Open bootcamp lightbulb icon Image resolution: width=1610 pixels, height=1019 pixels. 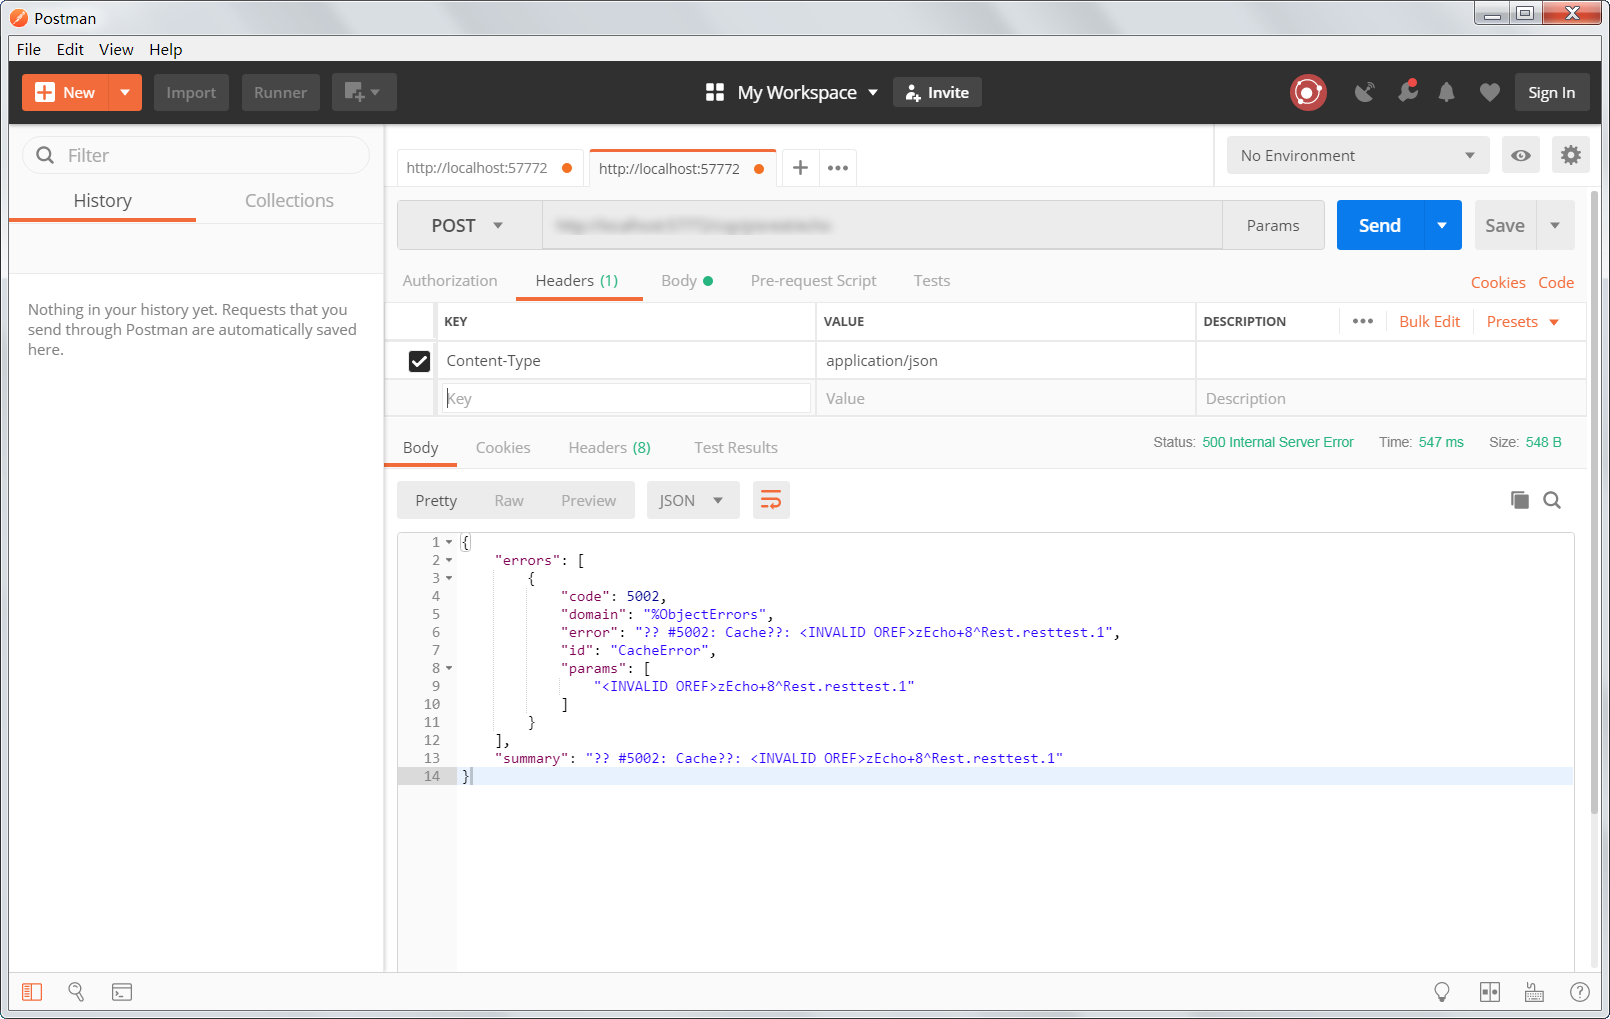[1442, 992]
